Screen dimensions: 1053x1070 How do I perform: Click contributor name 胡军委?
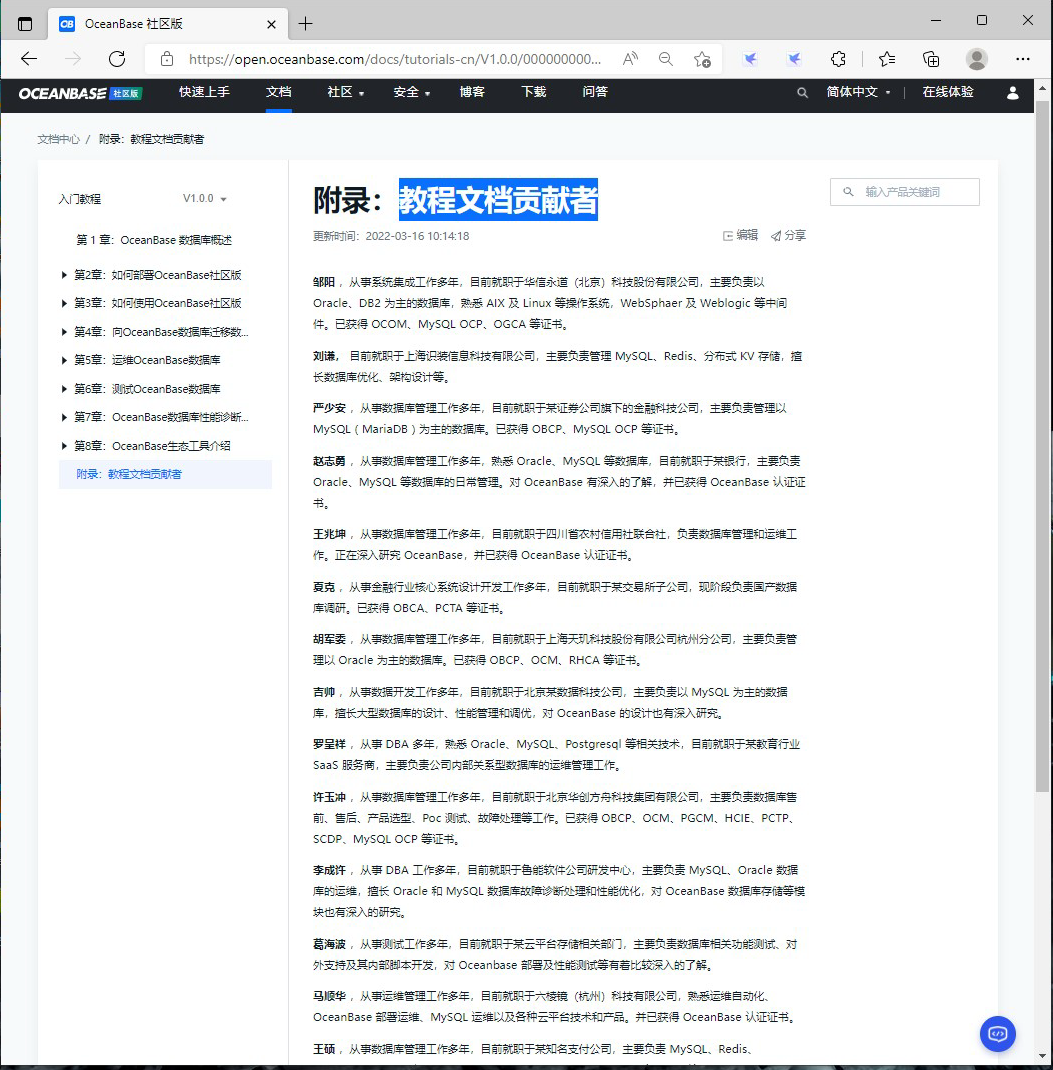click(x=330, y=639)
